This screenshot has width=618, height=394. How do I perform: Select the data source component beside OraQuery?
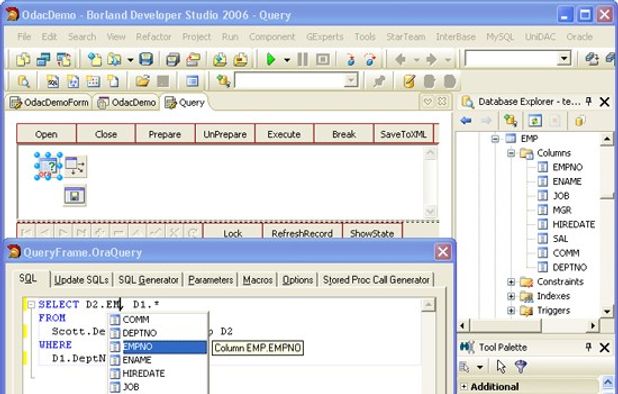(x=75, y=166)
